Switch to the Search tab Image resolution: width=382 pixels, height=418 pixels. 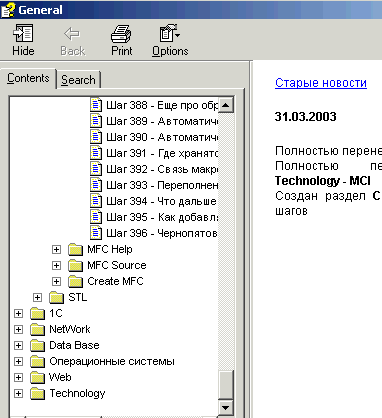[78, 80]
